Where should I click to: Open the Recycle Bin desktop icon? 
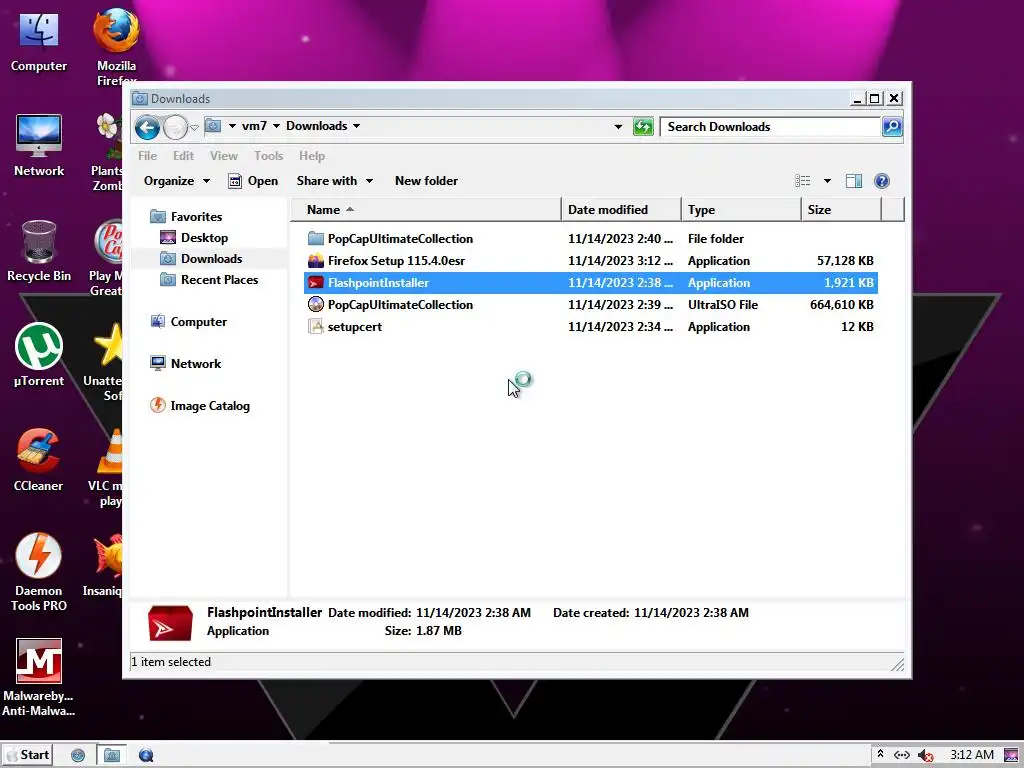tap(39, 251)
